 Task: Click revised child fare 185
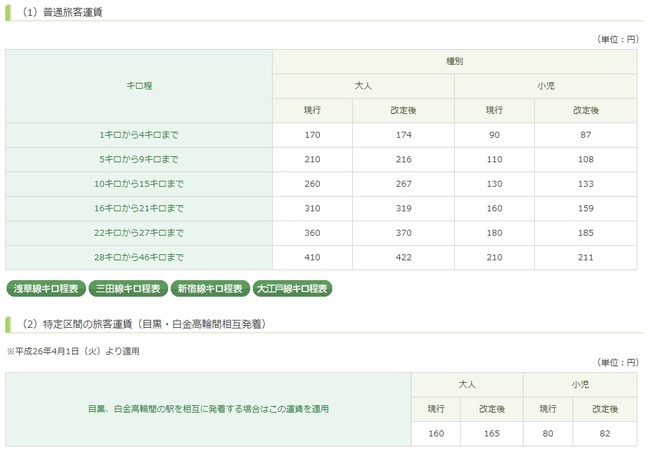[x=586, y=233]
